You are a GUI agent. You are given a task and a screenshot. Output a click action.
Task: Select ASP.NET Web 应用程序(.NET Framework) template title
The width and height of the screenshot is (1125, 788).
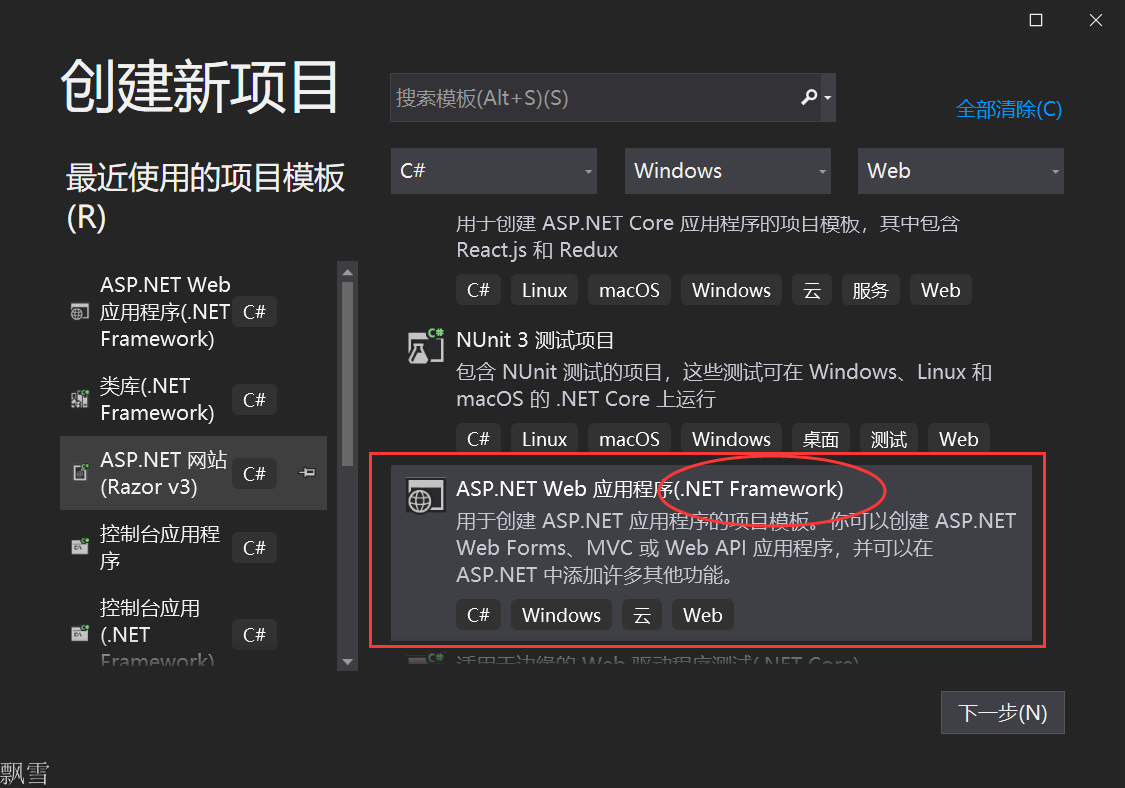[x=650, y=489]
